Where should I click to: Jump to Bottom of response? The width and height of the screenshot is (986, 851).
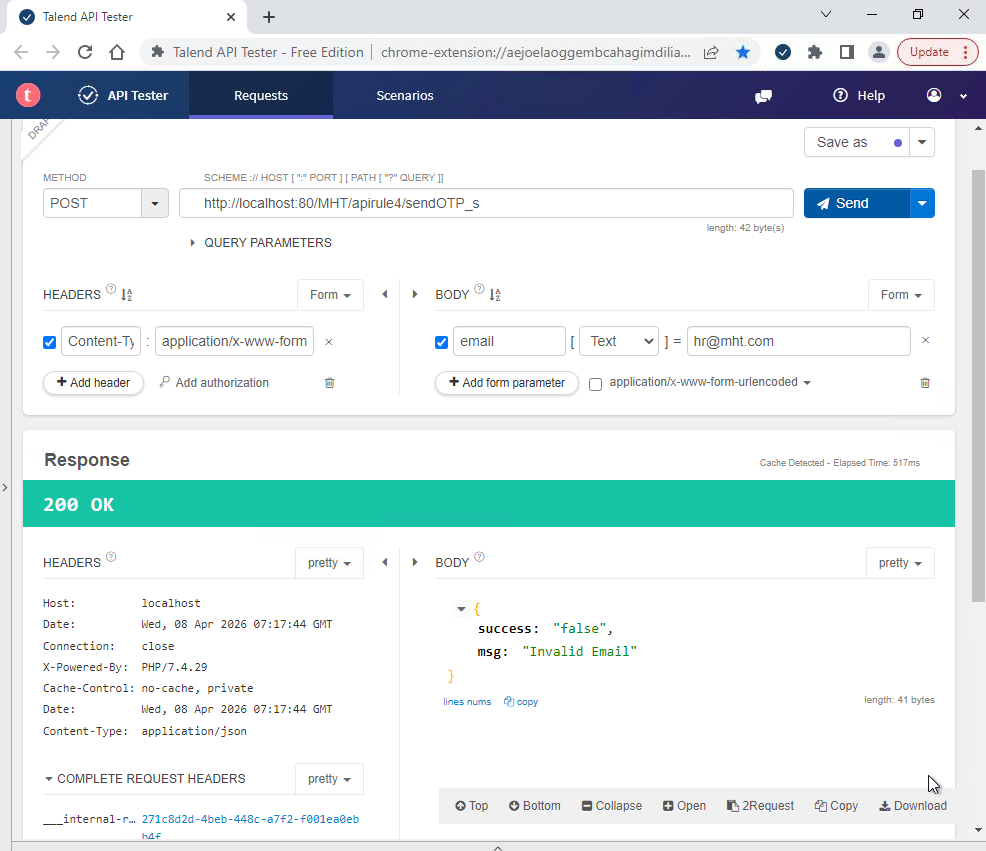click(x=535, y=806)
